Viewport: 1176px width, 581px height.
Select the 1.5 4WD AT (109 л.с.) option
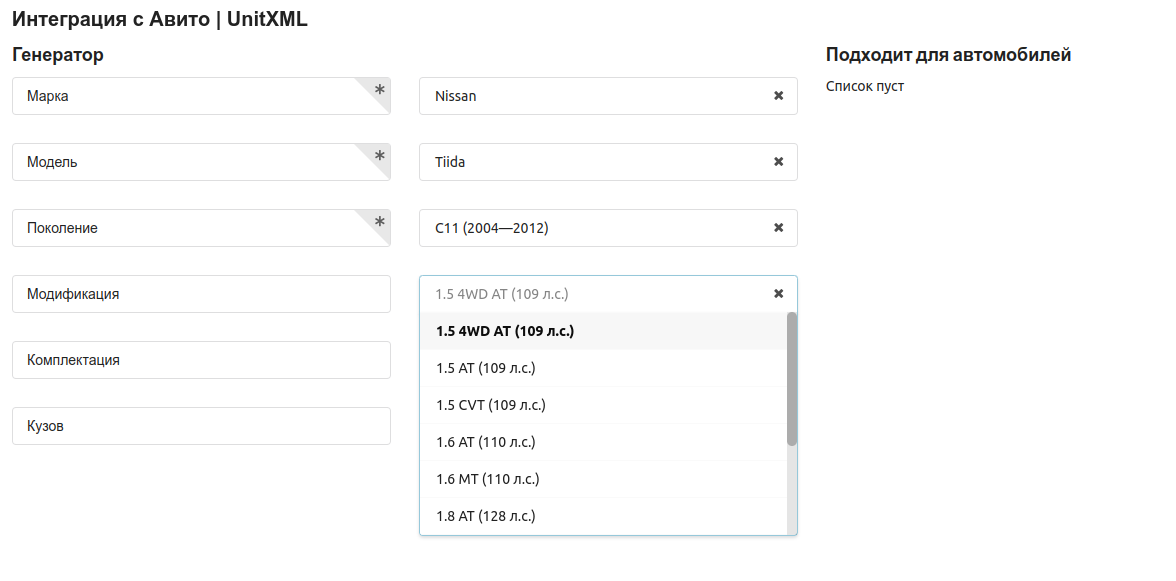tap(603, 331)
